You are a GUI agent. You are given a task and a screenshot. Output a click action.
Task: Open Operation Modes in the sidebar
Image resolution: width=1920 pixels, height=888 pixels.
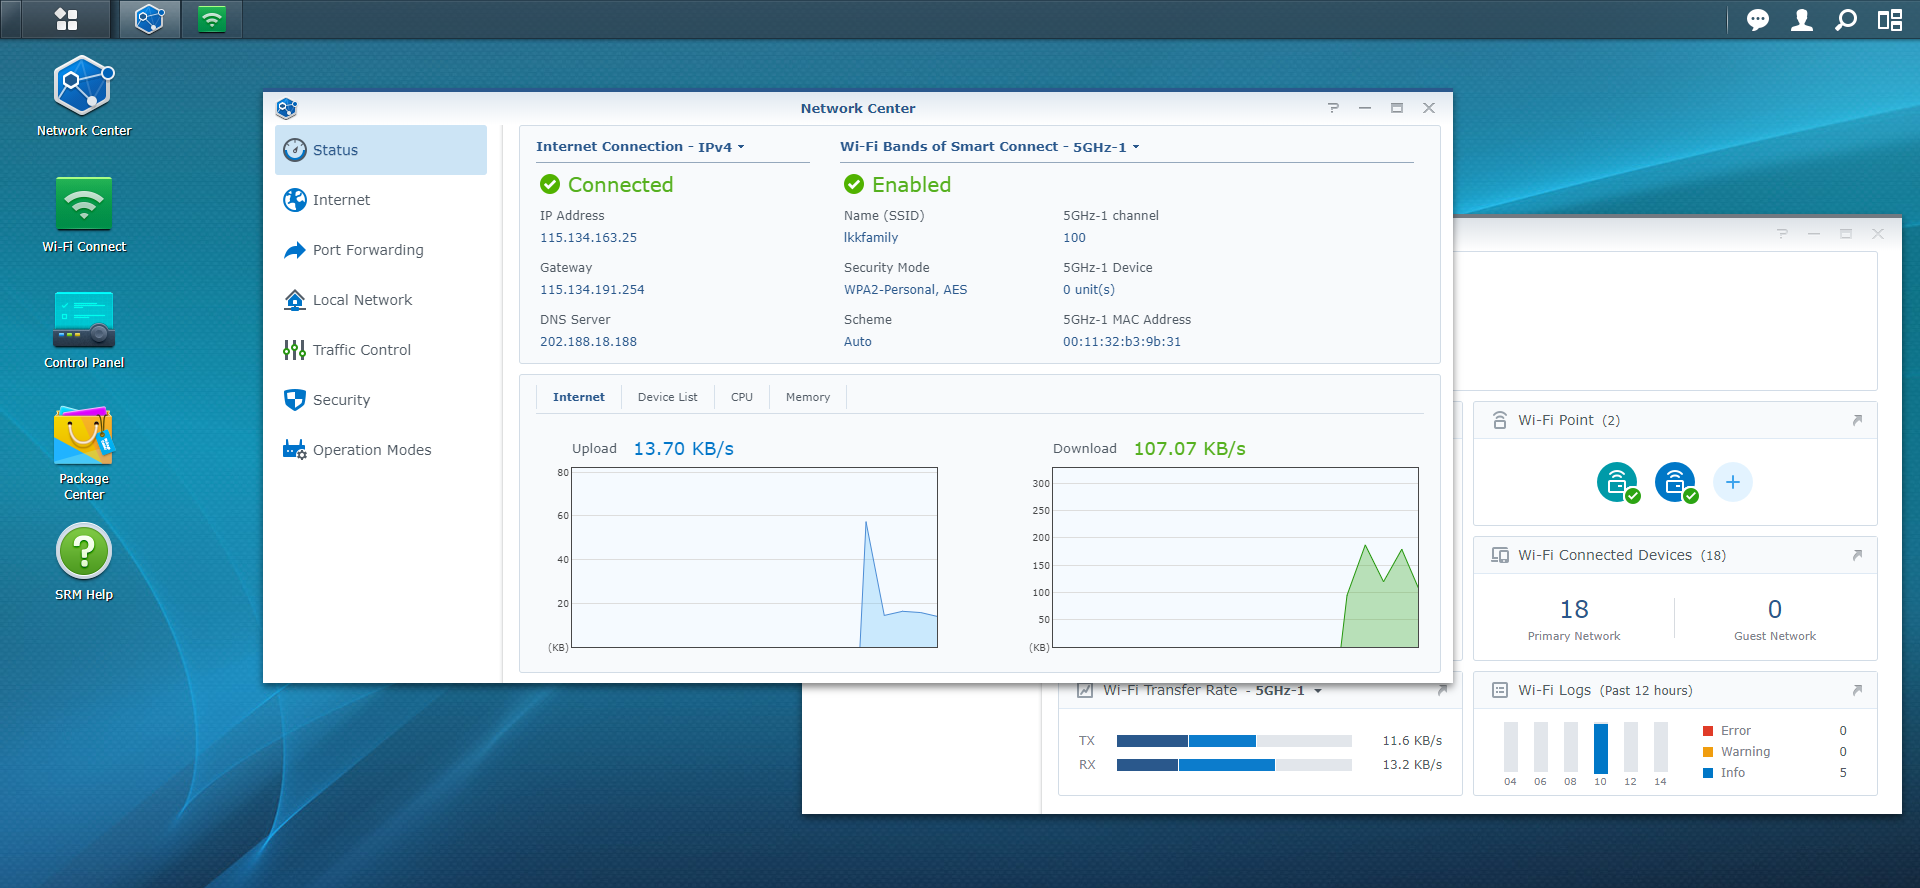[x=381, y=450]
